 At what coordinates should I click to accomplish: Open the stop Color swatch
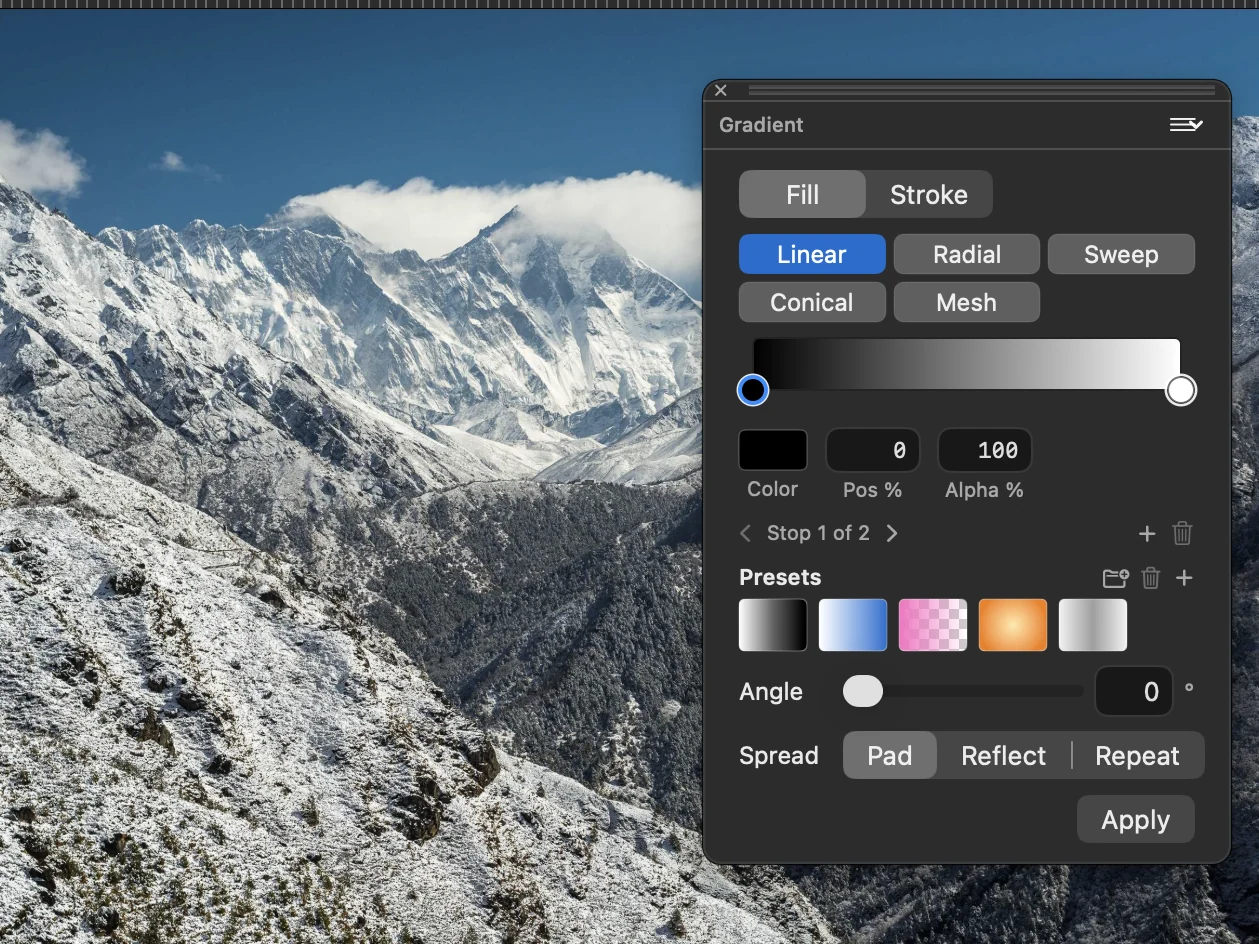point(773,450)
